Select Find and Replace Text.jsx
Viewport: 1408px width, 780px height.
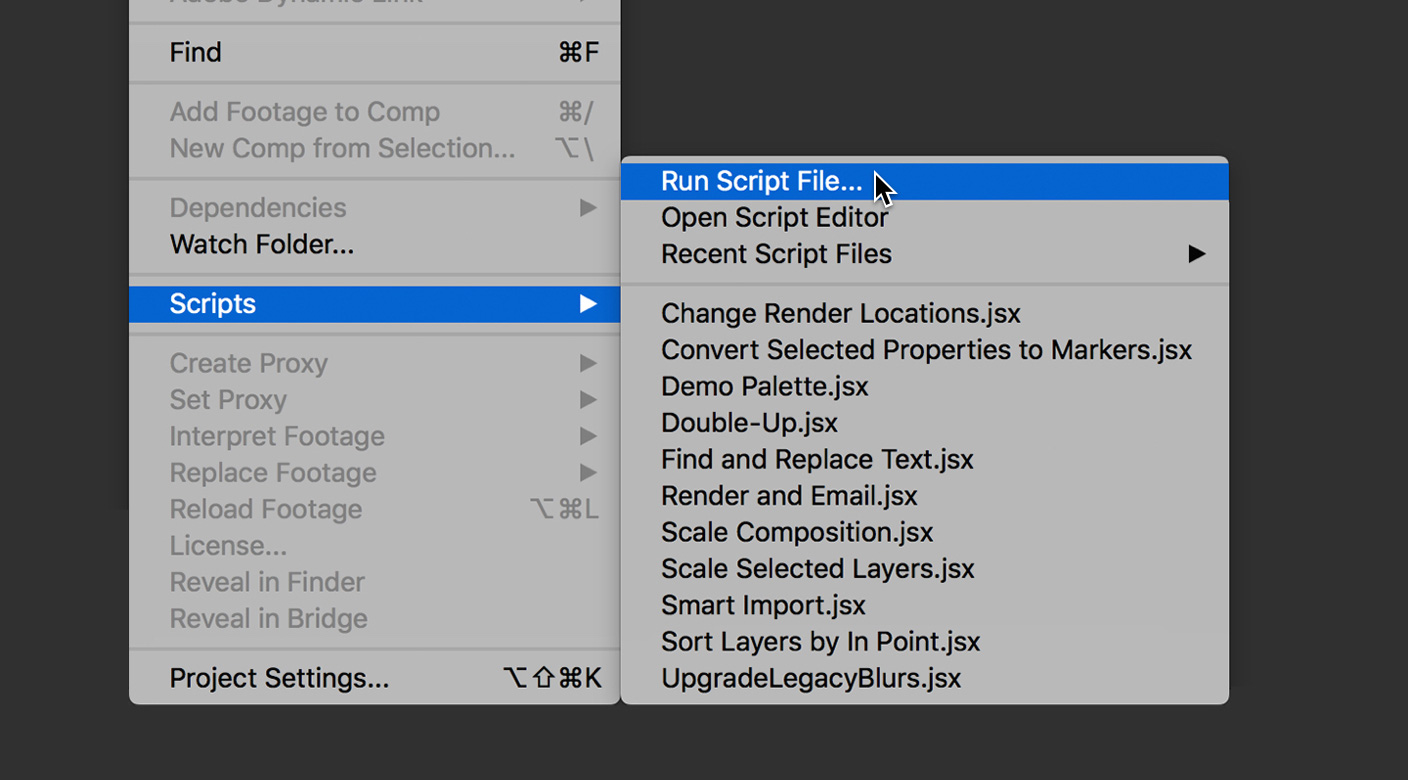point(817,459)
